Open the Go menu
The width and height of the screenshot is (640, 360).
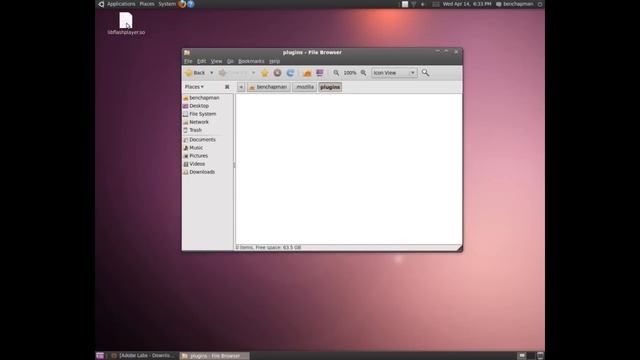(x=230, y=61)
